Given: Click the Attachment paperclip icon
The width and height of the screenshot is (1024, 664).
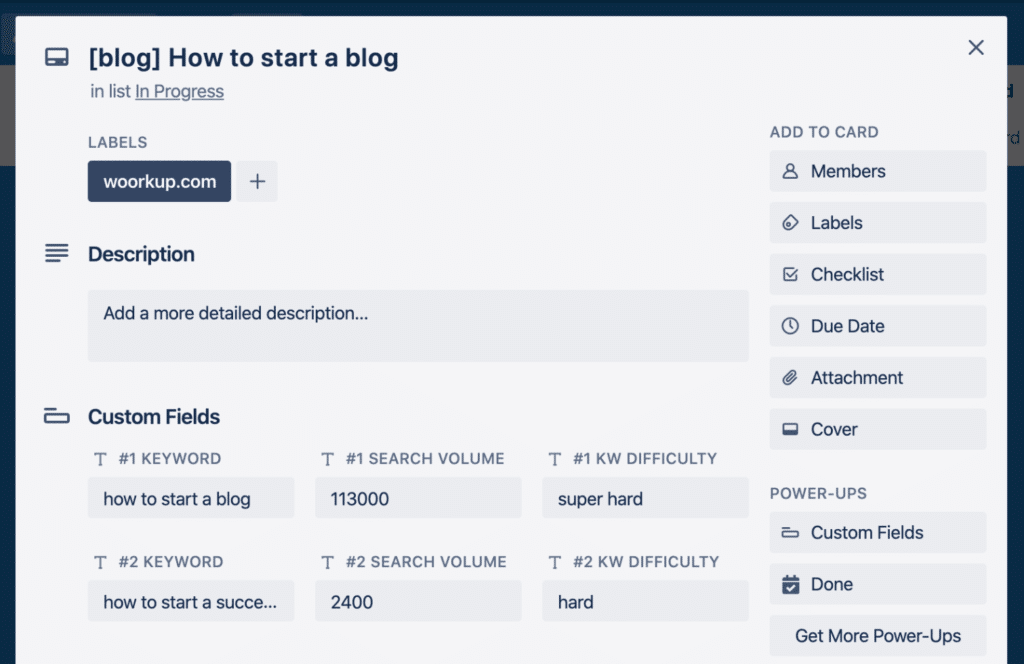Looking at the screenshot, I should (x=791, y=377).
